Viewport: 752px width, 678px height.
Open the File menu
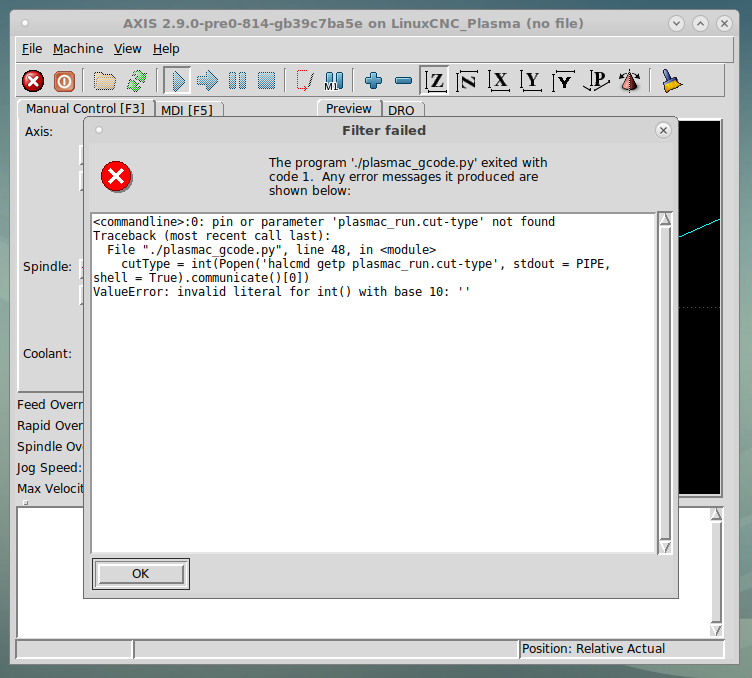[x=32, y=49]
